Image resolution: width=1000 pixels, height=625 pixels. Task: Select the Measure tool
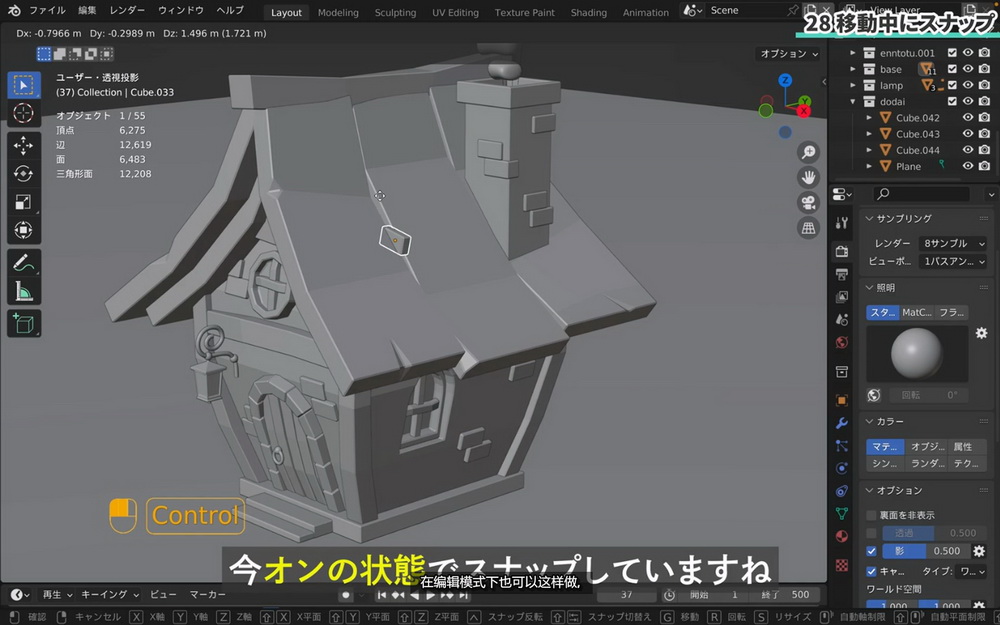tap(24, 291)
